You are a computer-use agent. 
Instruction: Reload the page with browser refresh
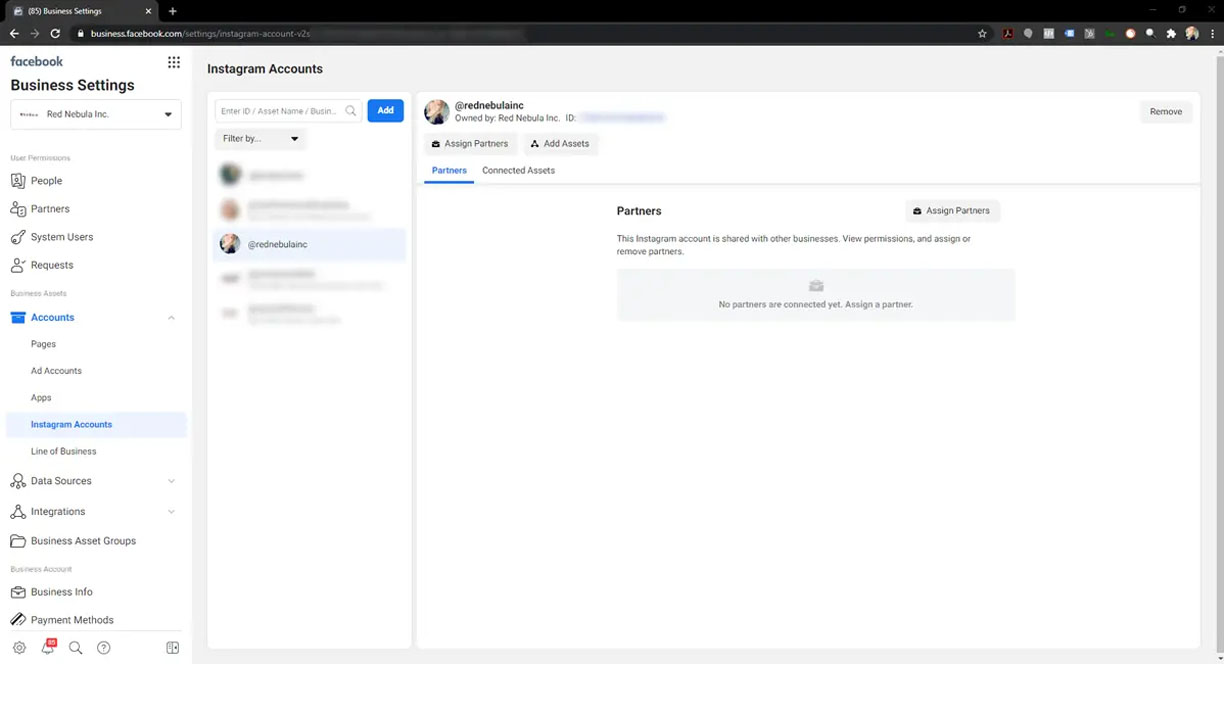[x=55, y=33]
